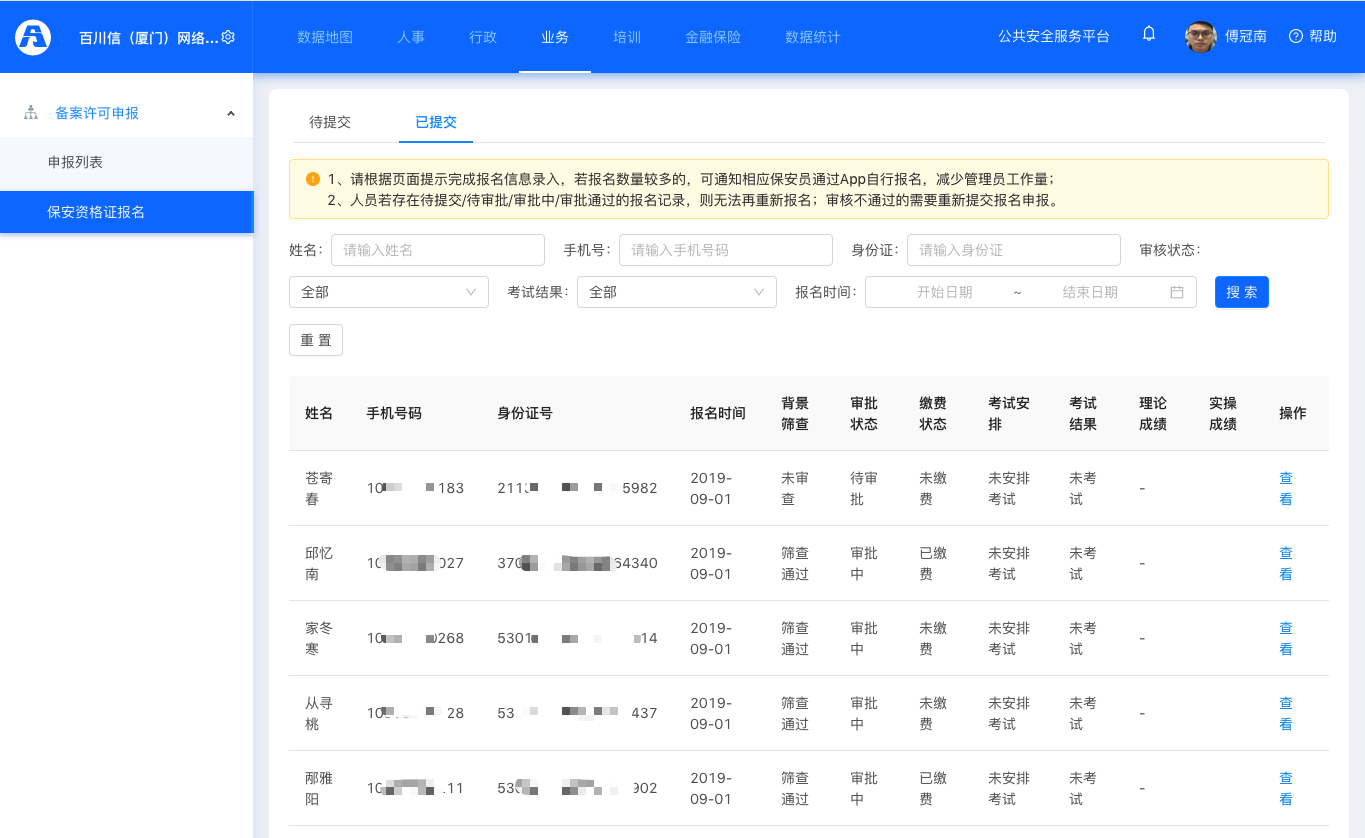Click 考试结果 column header
Image resolution: width=1365 pixels, height=838 pixels.
point(1083,413)
